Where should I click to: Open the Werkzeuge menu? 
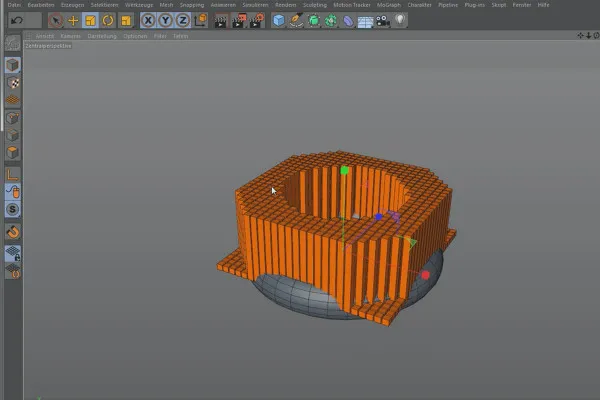coord(139,5)
